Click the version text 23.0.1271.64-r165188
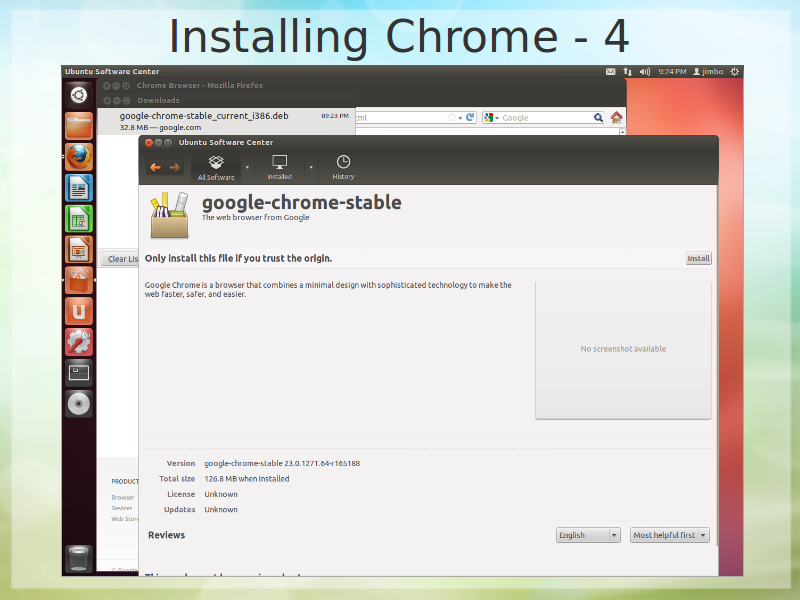The height and width of the screenshot is (600, 800). pos(322,464)
